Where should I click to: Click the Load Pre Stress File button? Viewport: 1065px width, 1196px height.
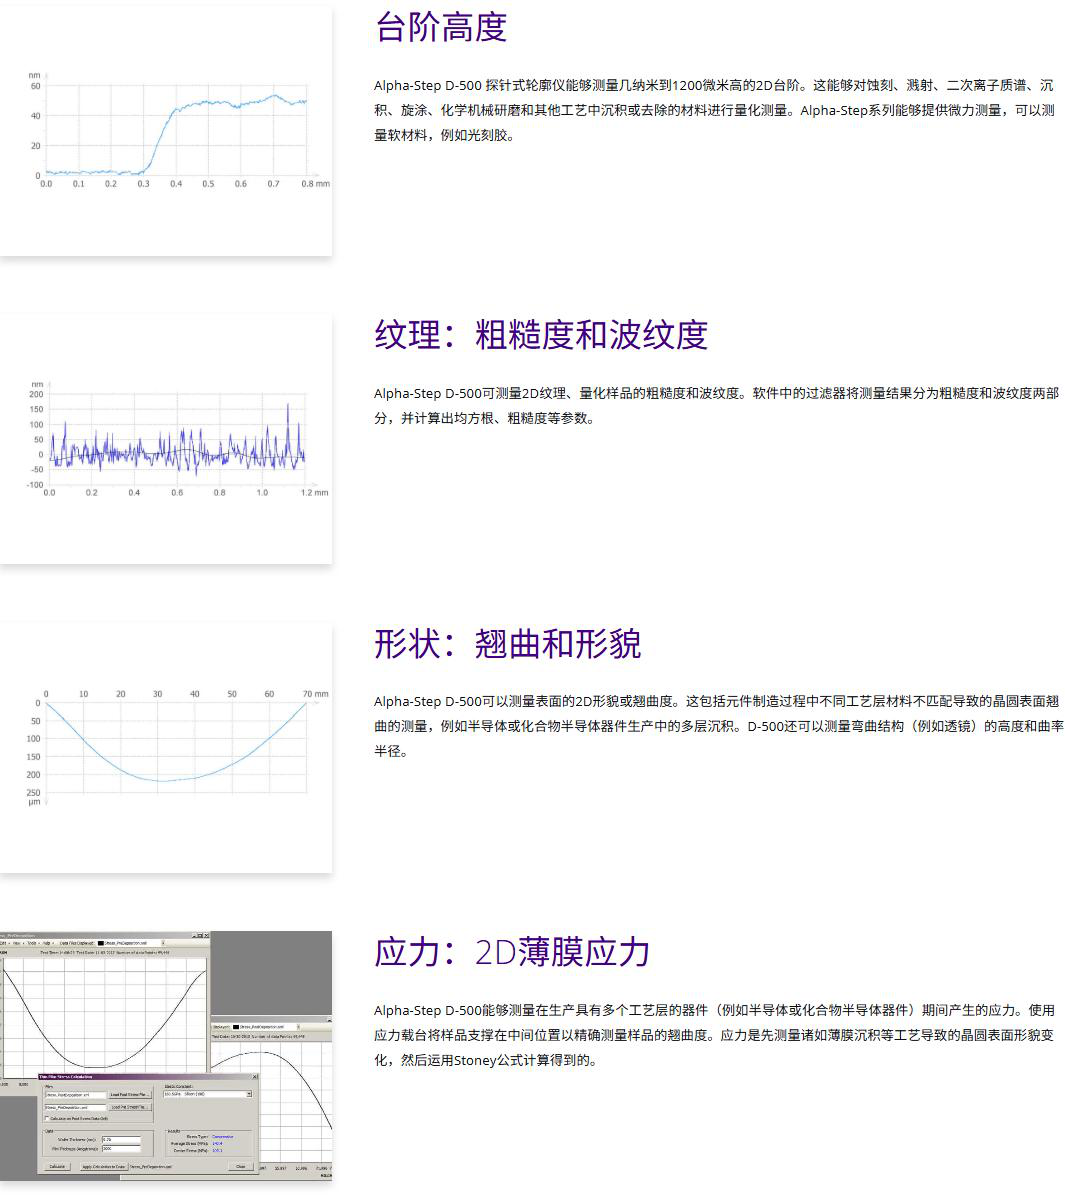coord(130,1107)
